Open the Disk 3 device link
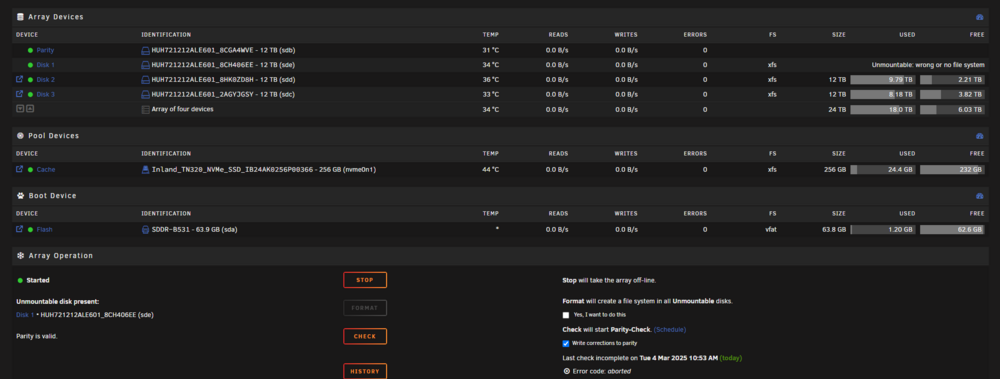Screen dimensions: 1000x379 tap(45, 94)
